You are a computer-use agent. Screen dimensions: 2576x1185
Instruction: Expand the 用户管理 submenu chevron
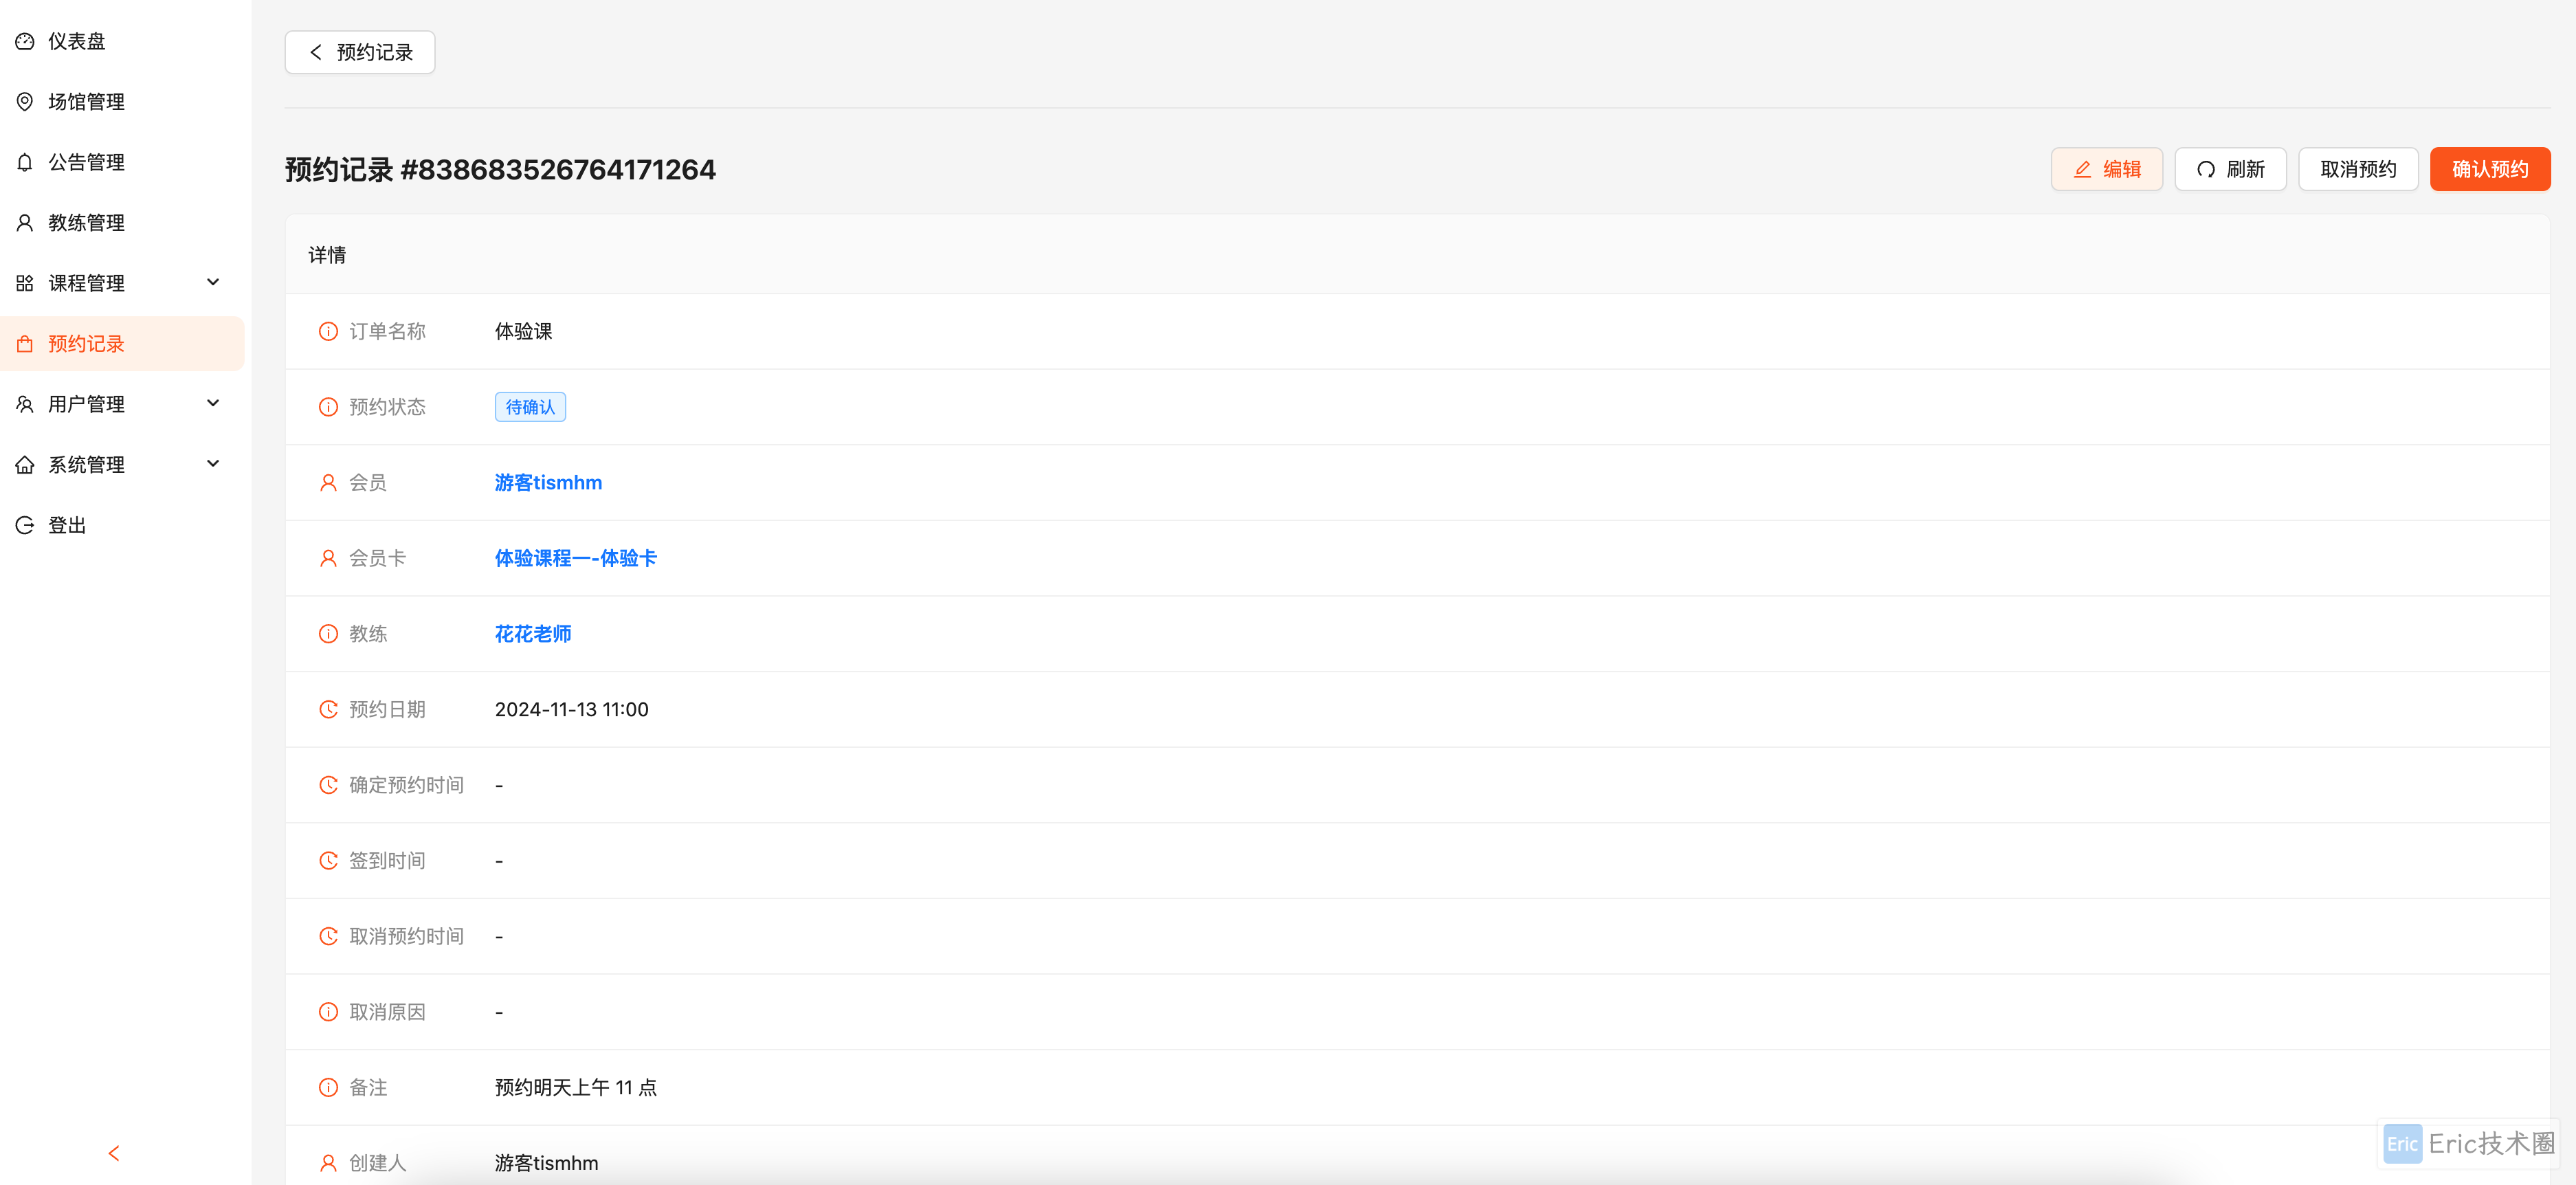tap(213, 403)
